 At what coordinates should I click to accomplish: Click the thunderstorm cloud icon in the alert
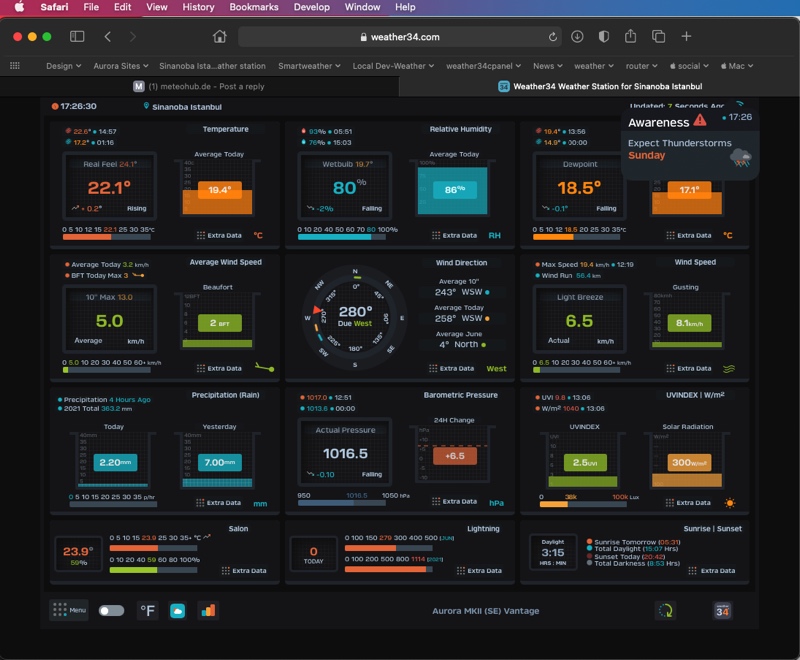click(740, 158)
